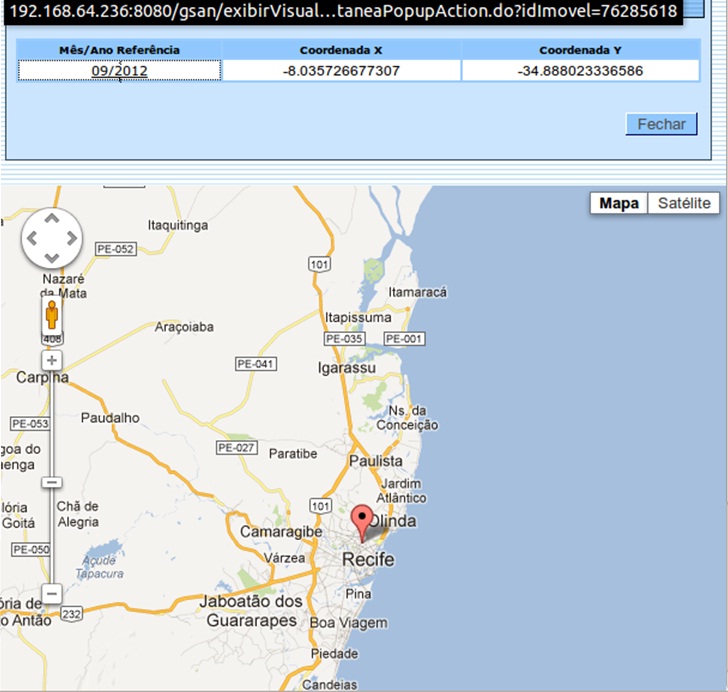Click the Recife label on map

[368, 559]
